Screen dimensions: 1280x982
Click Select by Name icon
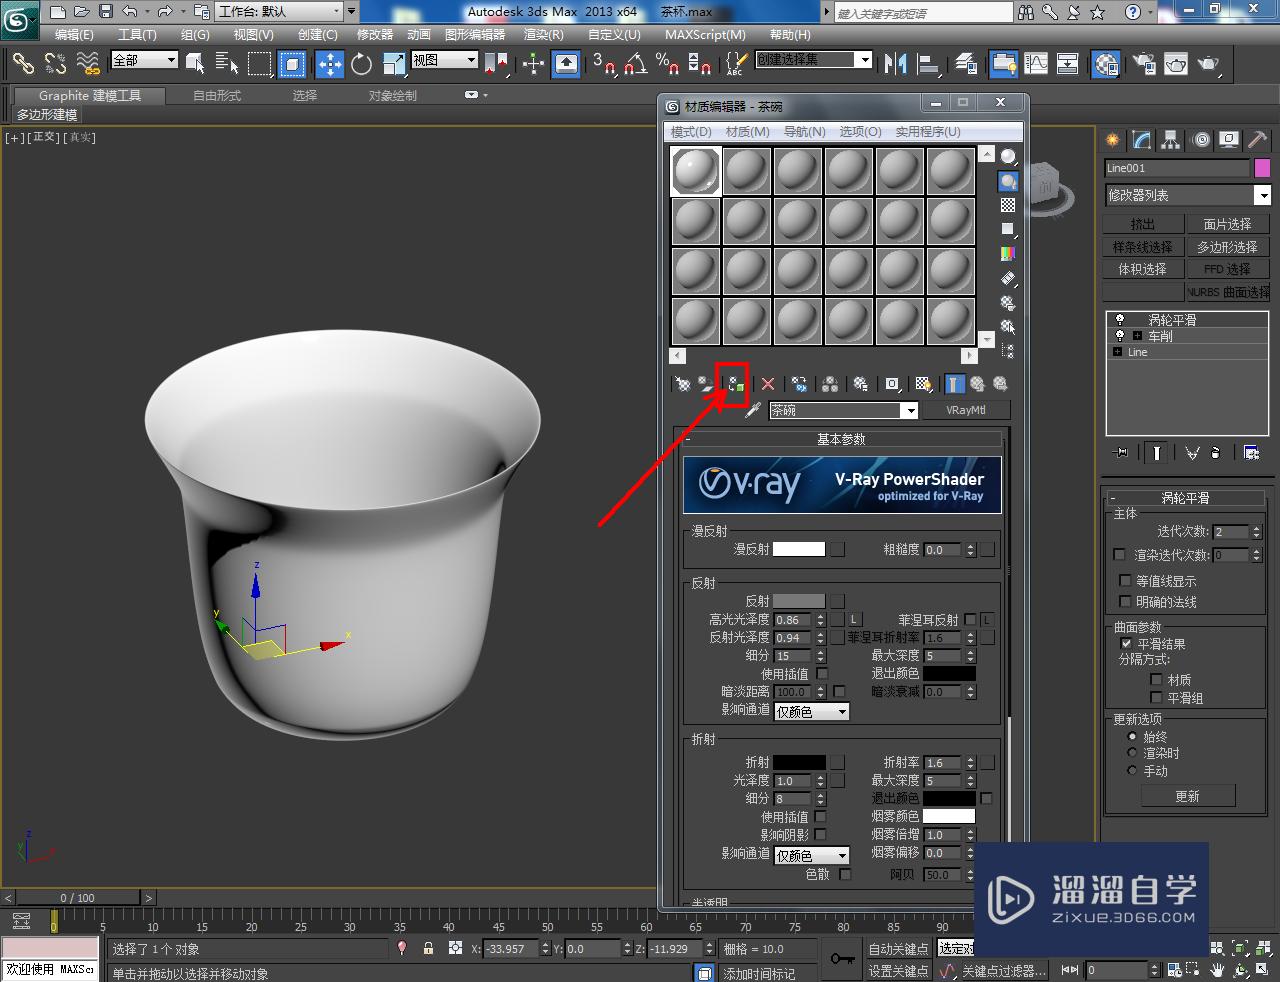point(227,64)
